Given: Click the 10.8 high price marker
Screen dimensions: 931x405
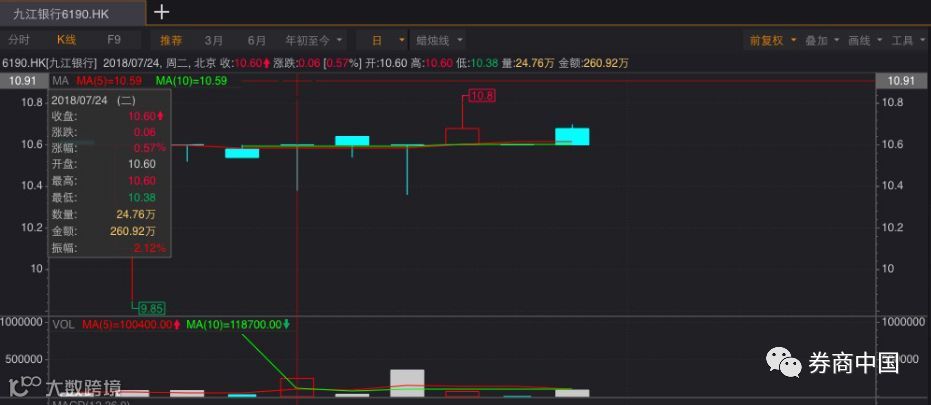Looking at the screenshot, I should click(x=482, y=96).
